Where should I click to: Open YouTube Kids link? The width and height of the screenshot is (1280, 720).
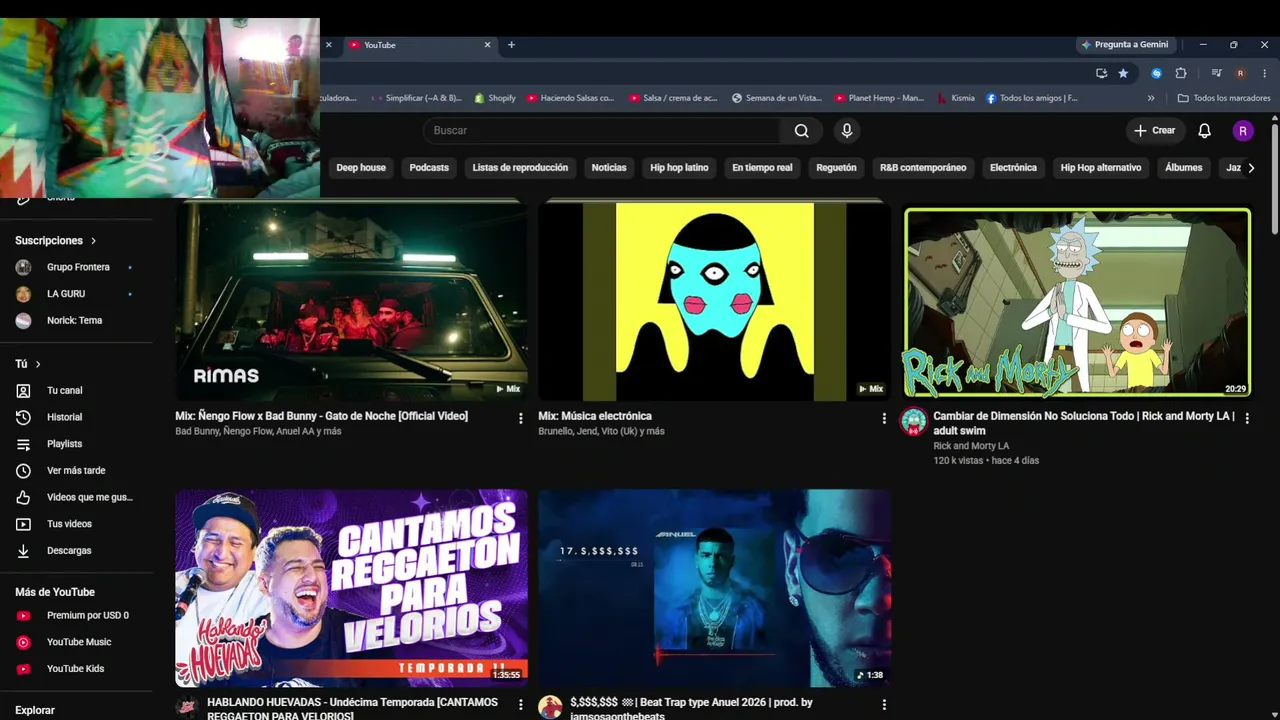click(x=76, y=669)
